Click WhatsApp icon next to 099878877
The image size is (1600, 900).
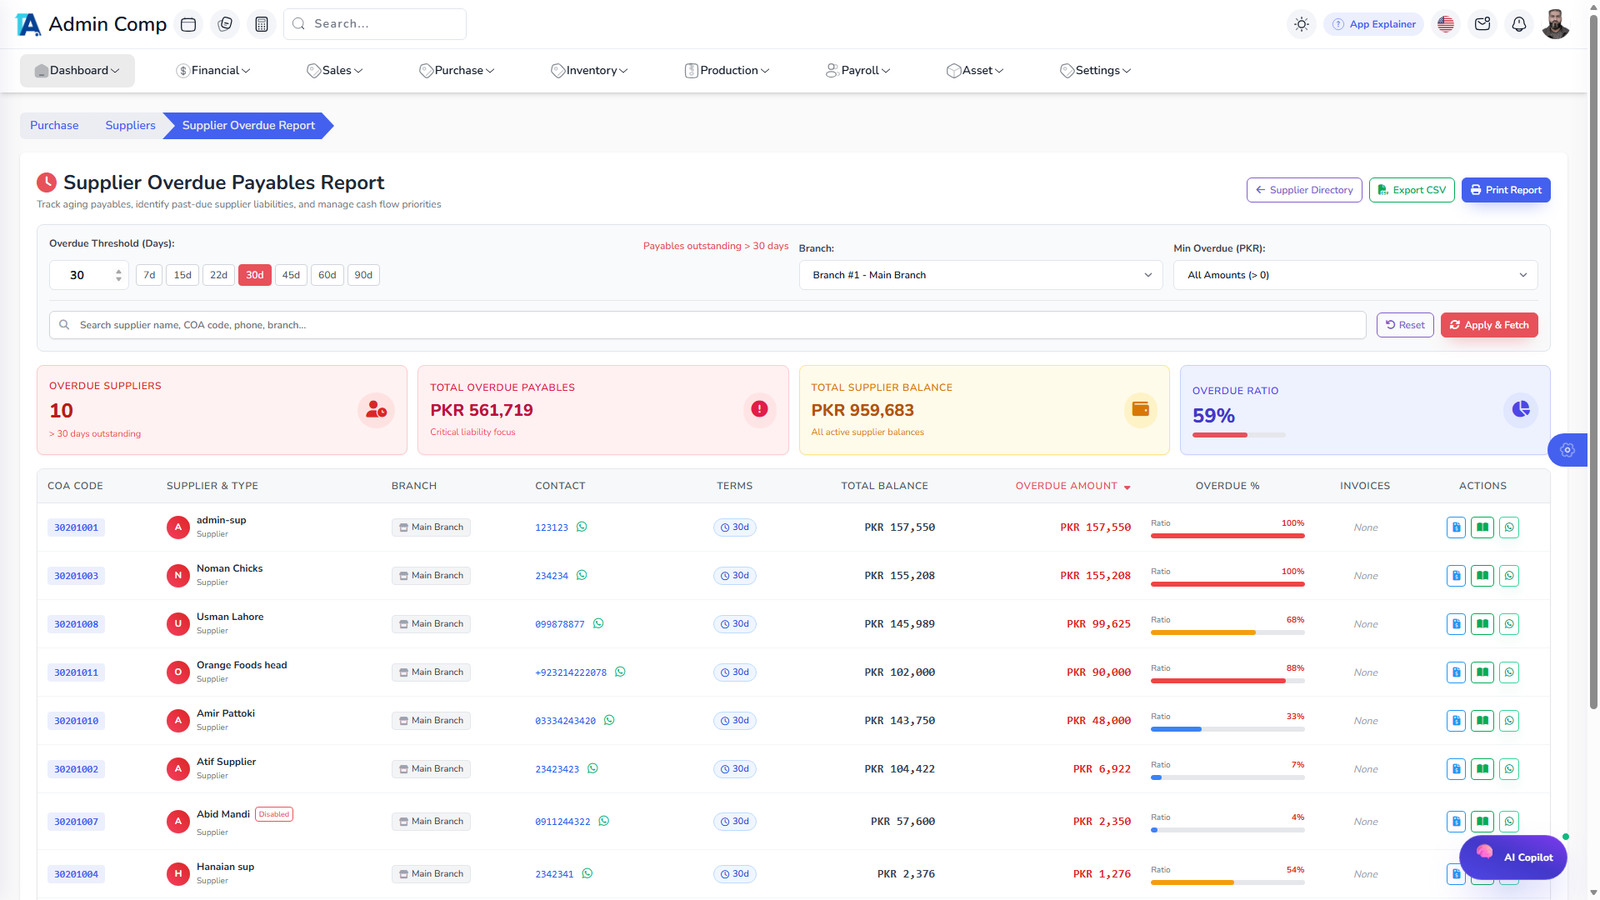pyautogui.click(x=598, y=624)
